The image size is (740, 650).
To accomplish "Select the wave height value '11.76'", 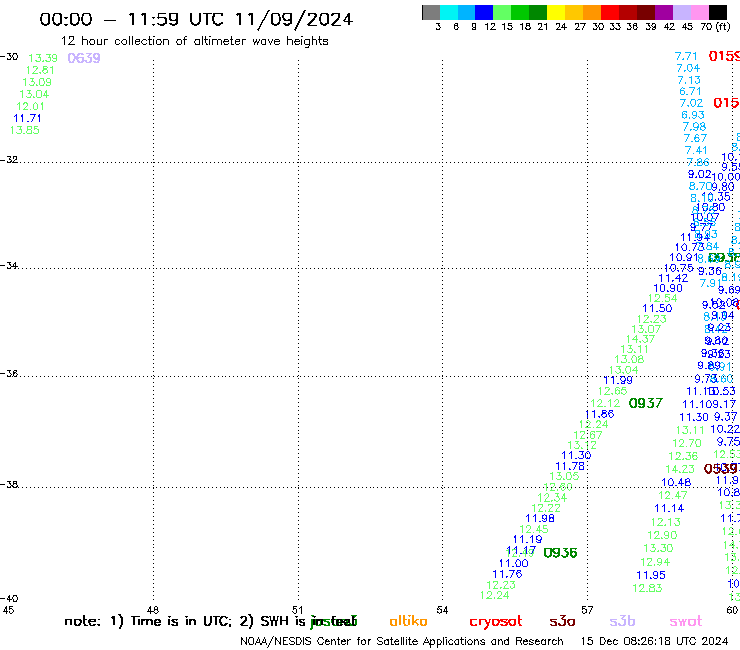I will [x=507, y=574].
